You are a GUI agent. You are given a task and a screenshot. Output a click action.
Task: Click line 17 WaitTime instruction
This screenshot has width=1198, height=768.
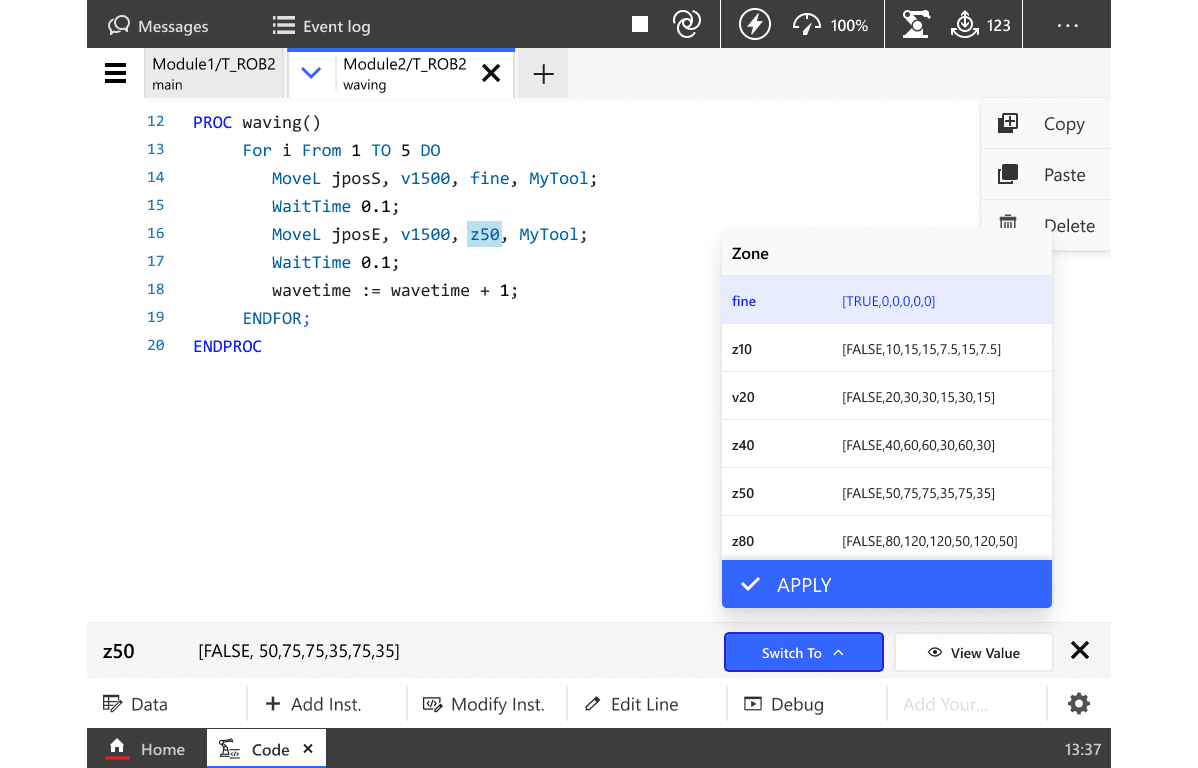pos(335,262)
